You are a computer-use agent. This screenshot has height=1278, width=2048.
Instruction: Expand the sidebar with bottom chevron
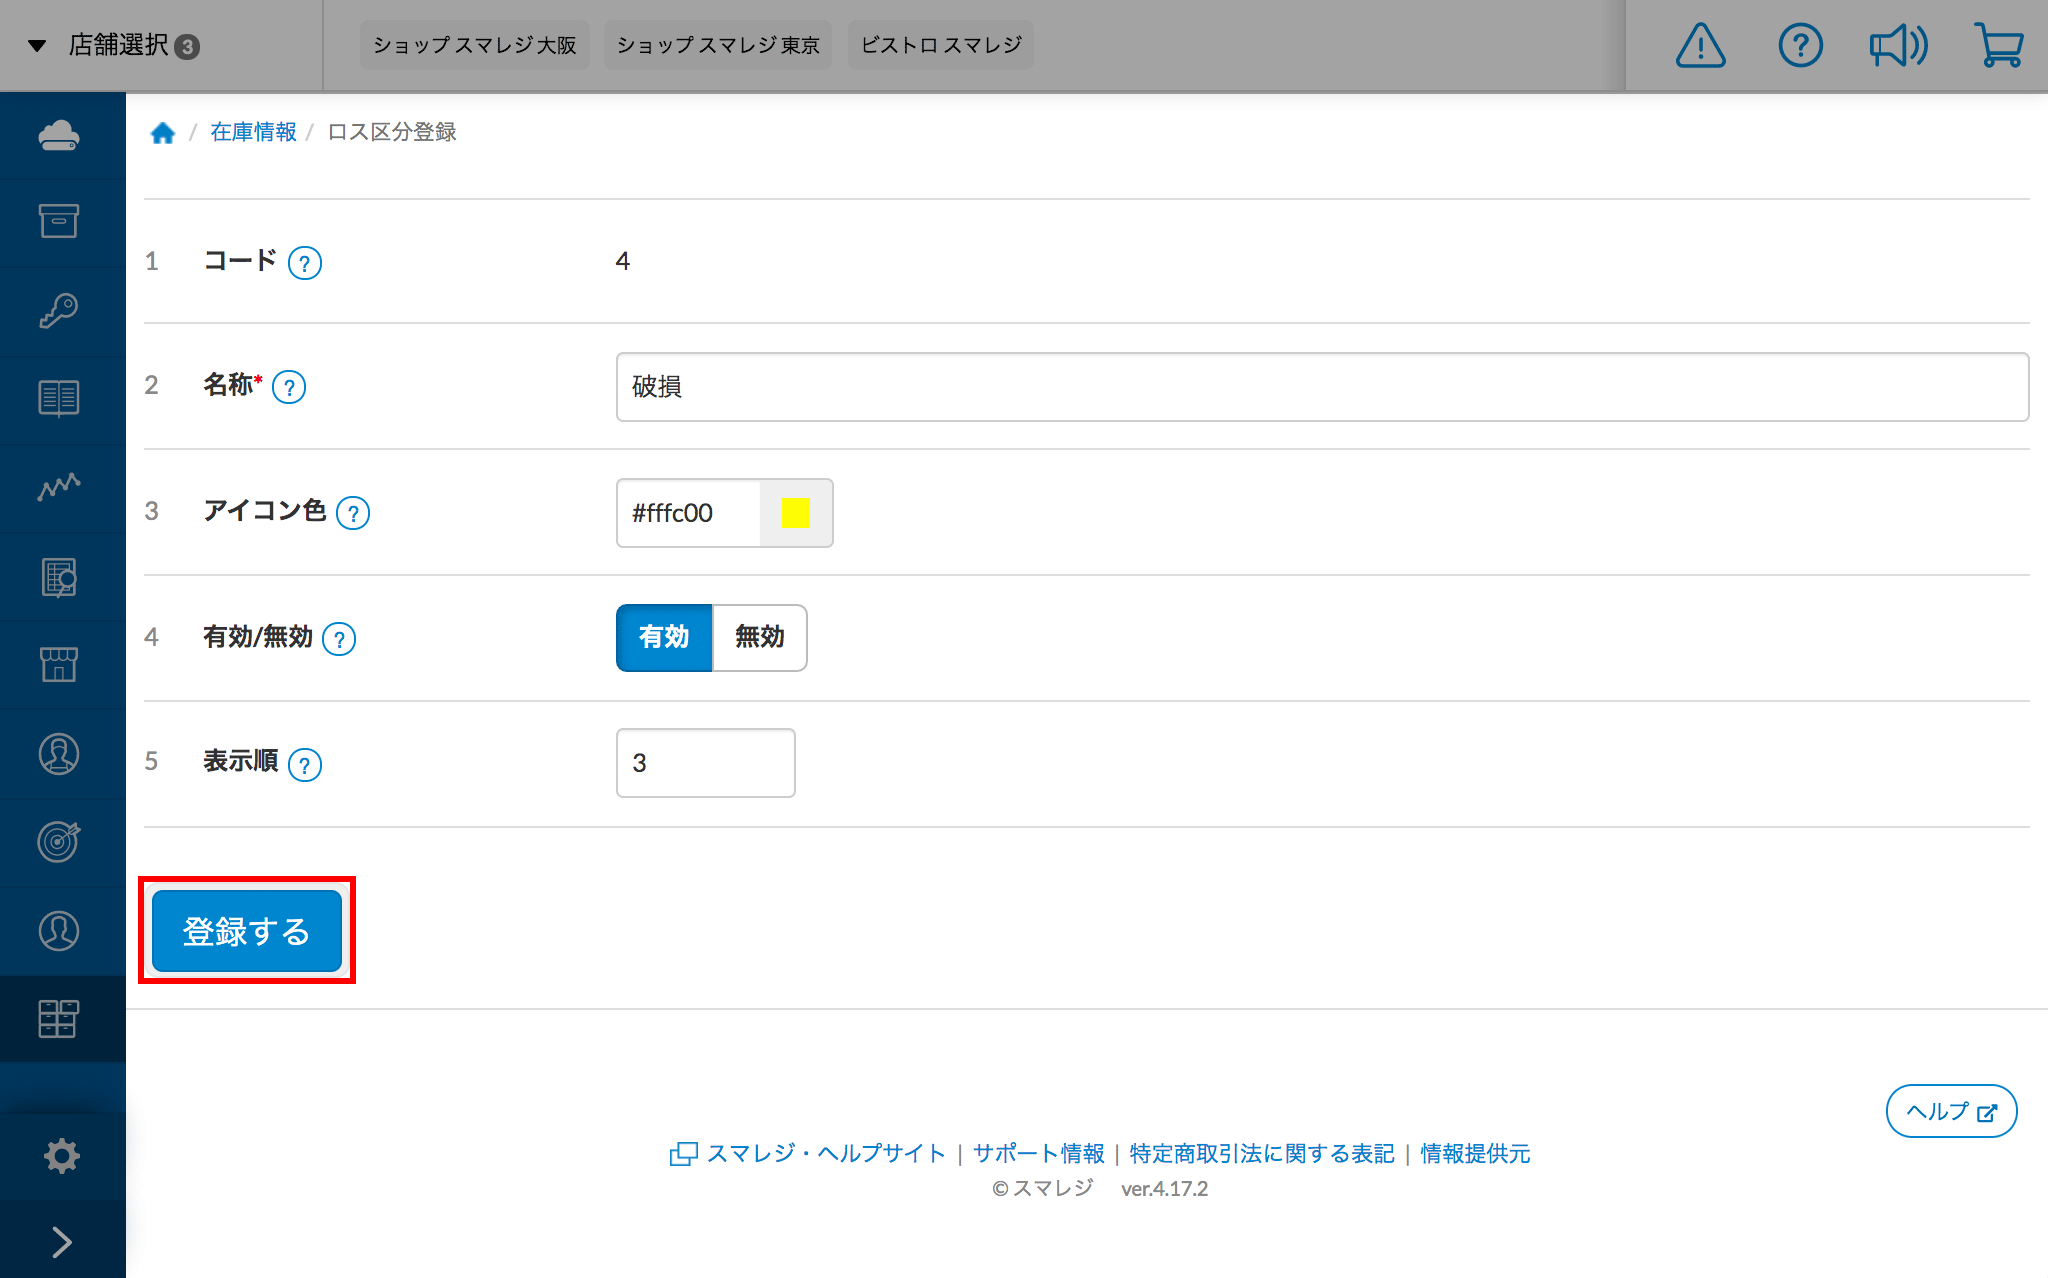[x=61, y=1242]
